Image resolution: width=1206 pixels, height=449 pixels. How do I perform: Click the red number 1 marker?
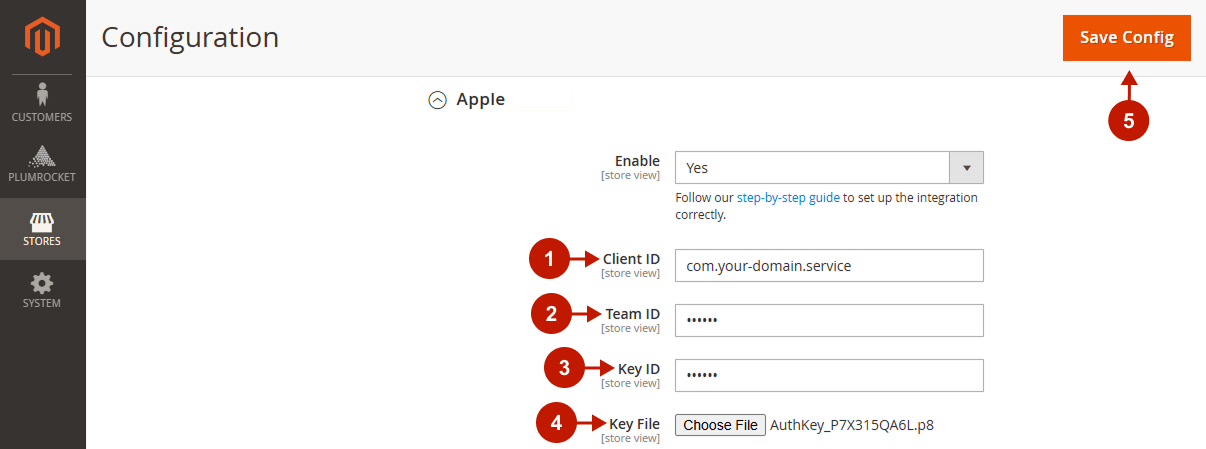tap(549, 261)
